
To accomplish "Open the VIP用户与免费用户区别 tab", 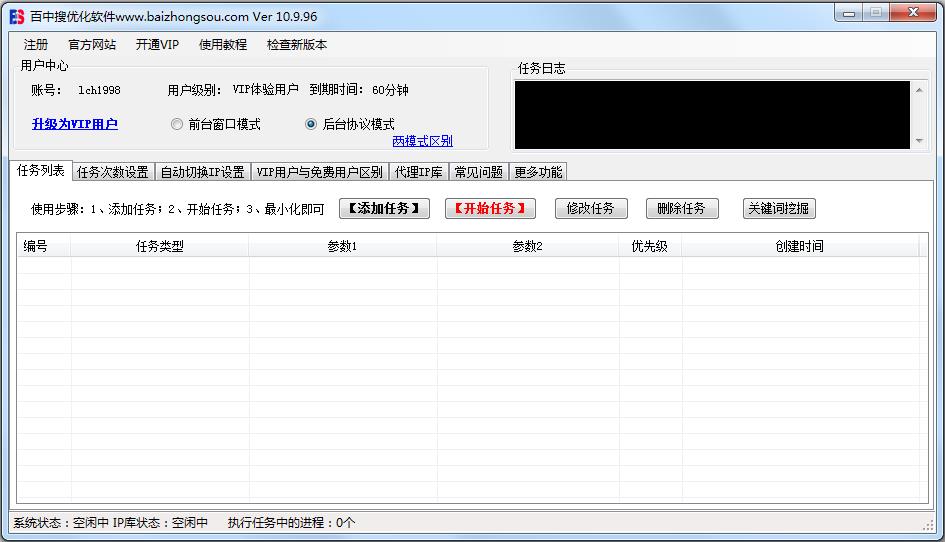I will [x=319, y=172].
